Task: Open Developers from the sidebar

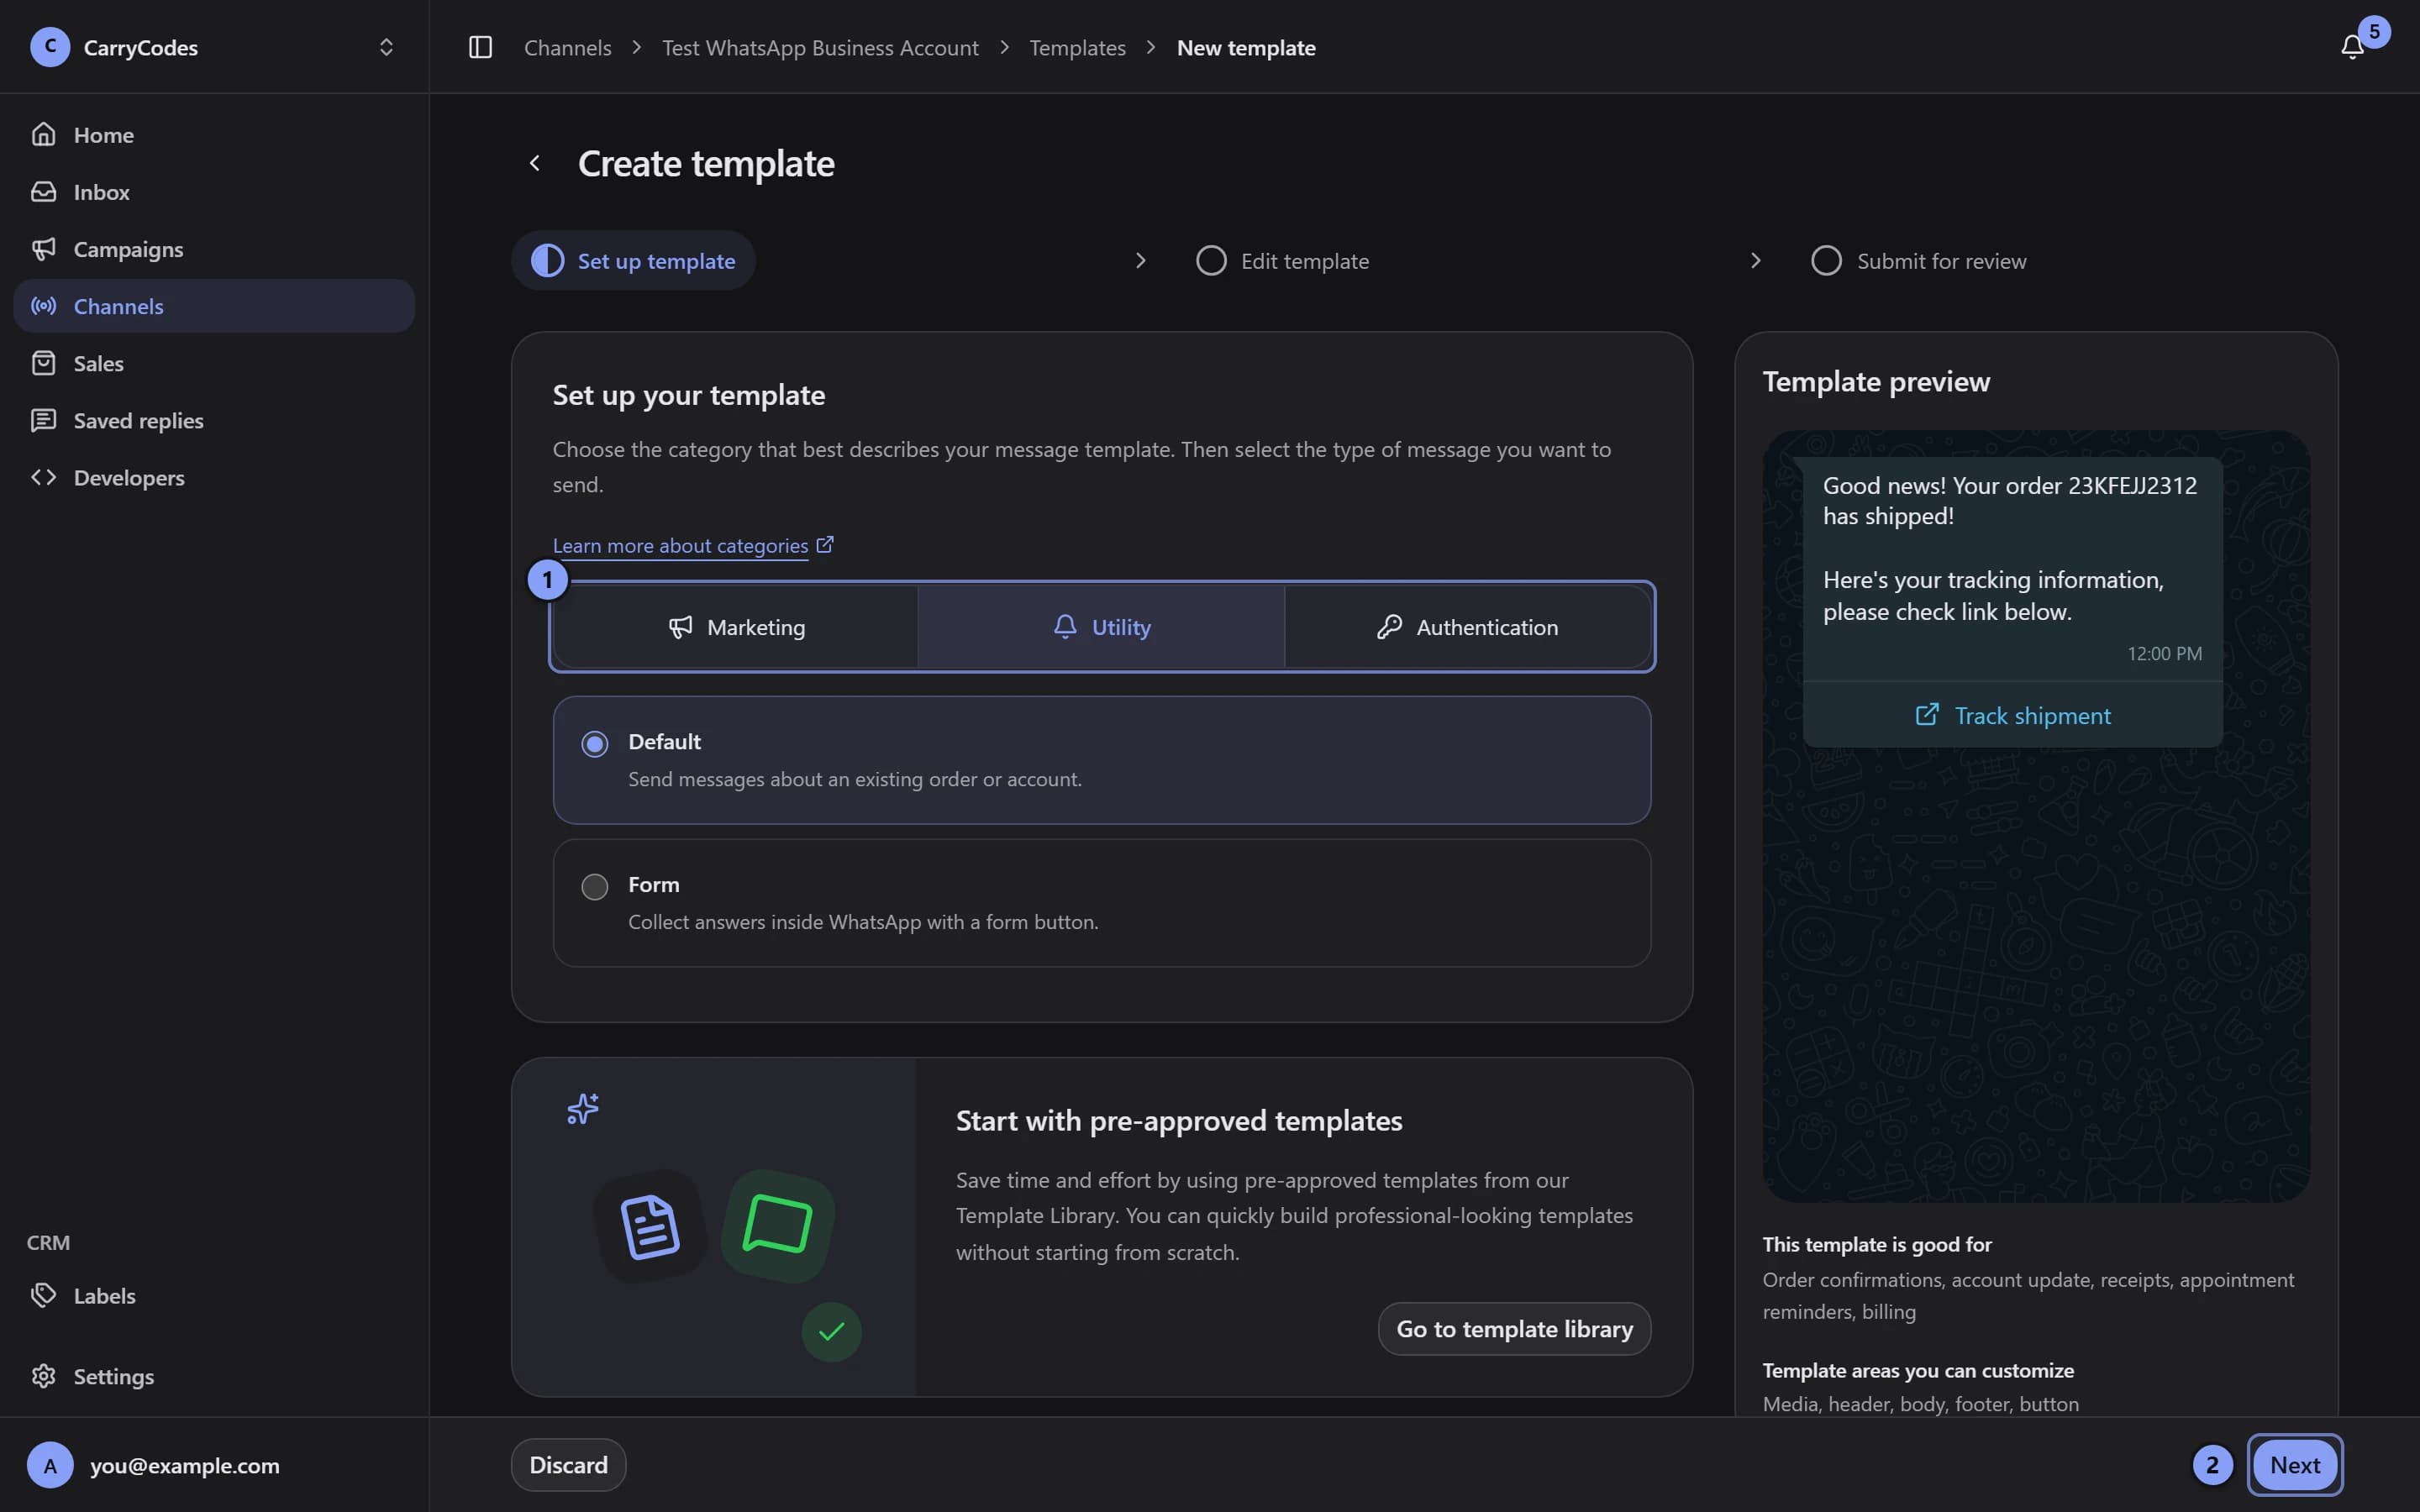Action: (x=214, y=477)
